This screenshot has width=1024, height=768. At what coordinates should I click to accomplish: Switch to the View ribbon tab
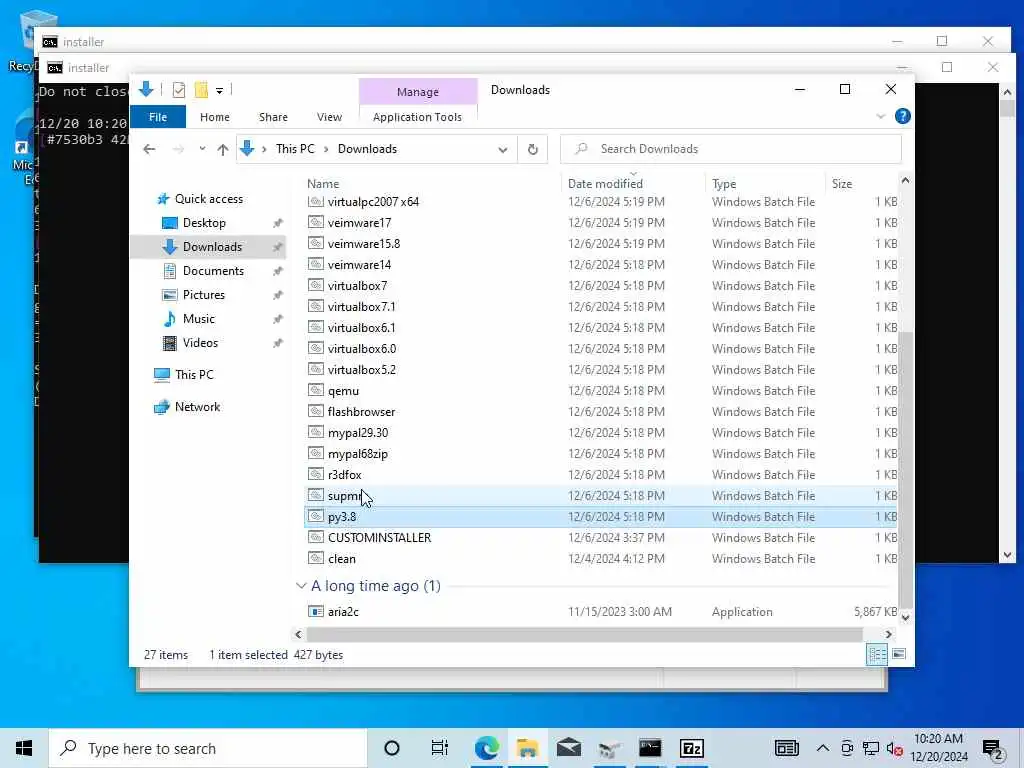(329, 117)
